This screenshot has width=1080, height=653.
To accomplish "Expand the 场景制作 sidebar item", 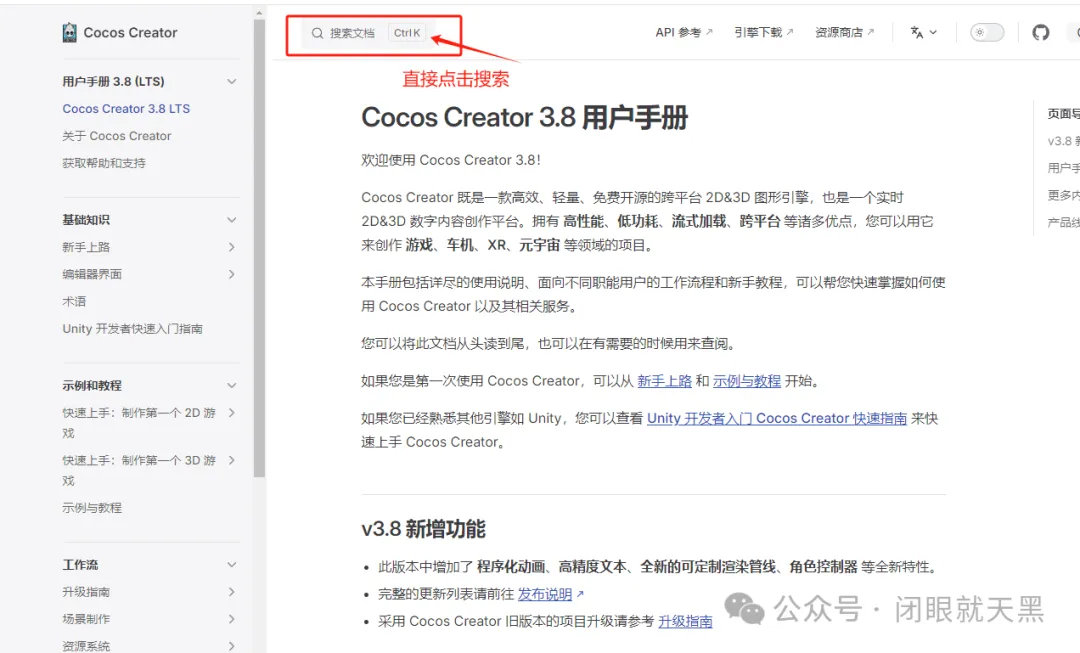I will click(231, 619).
